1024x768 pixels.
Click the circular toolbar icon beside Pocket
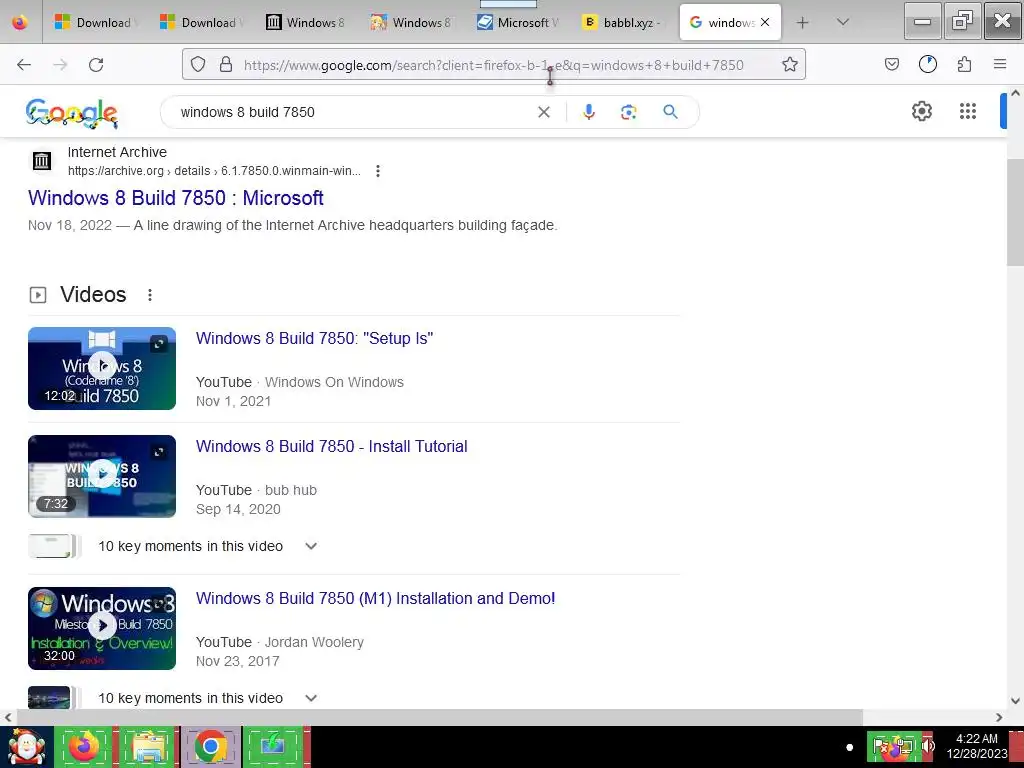928,64
